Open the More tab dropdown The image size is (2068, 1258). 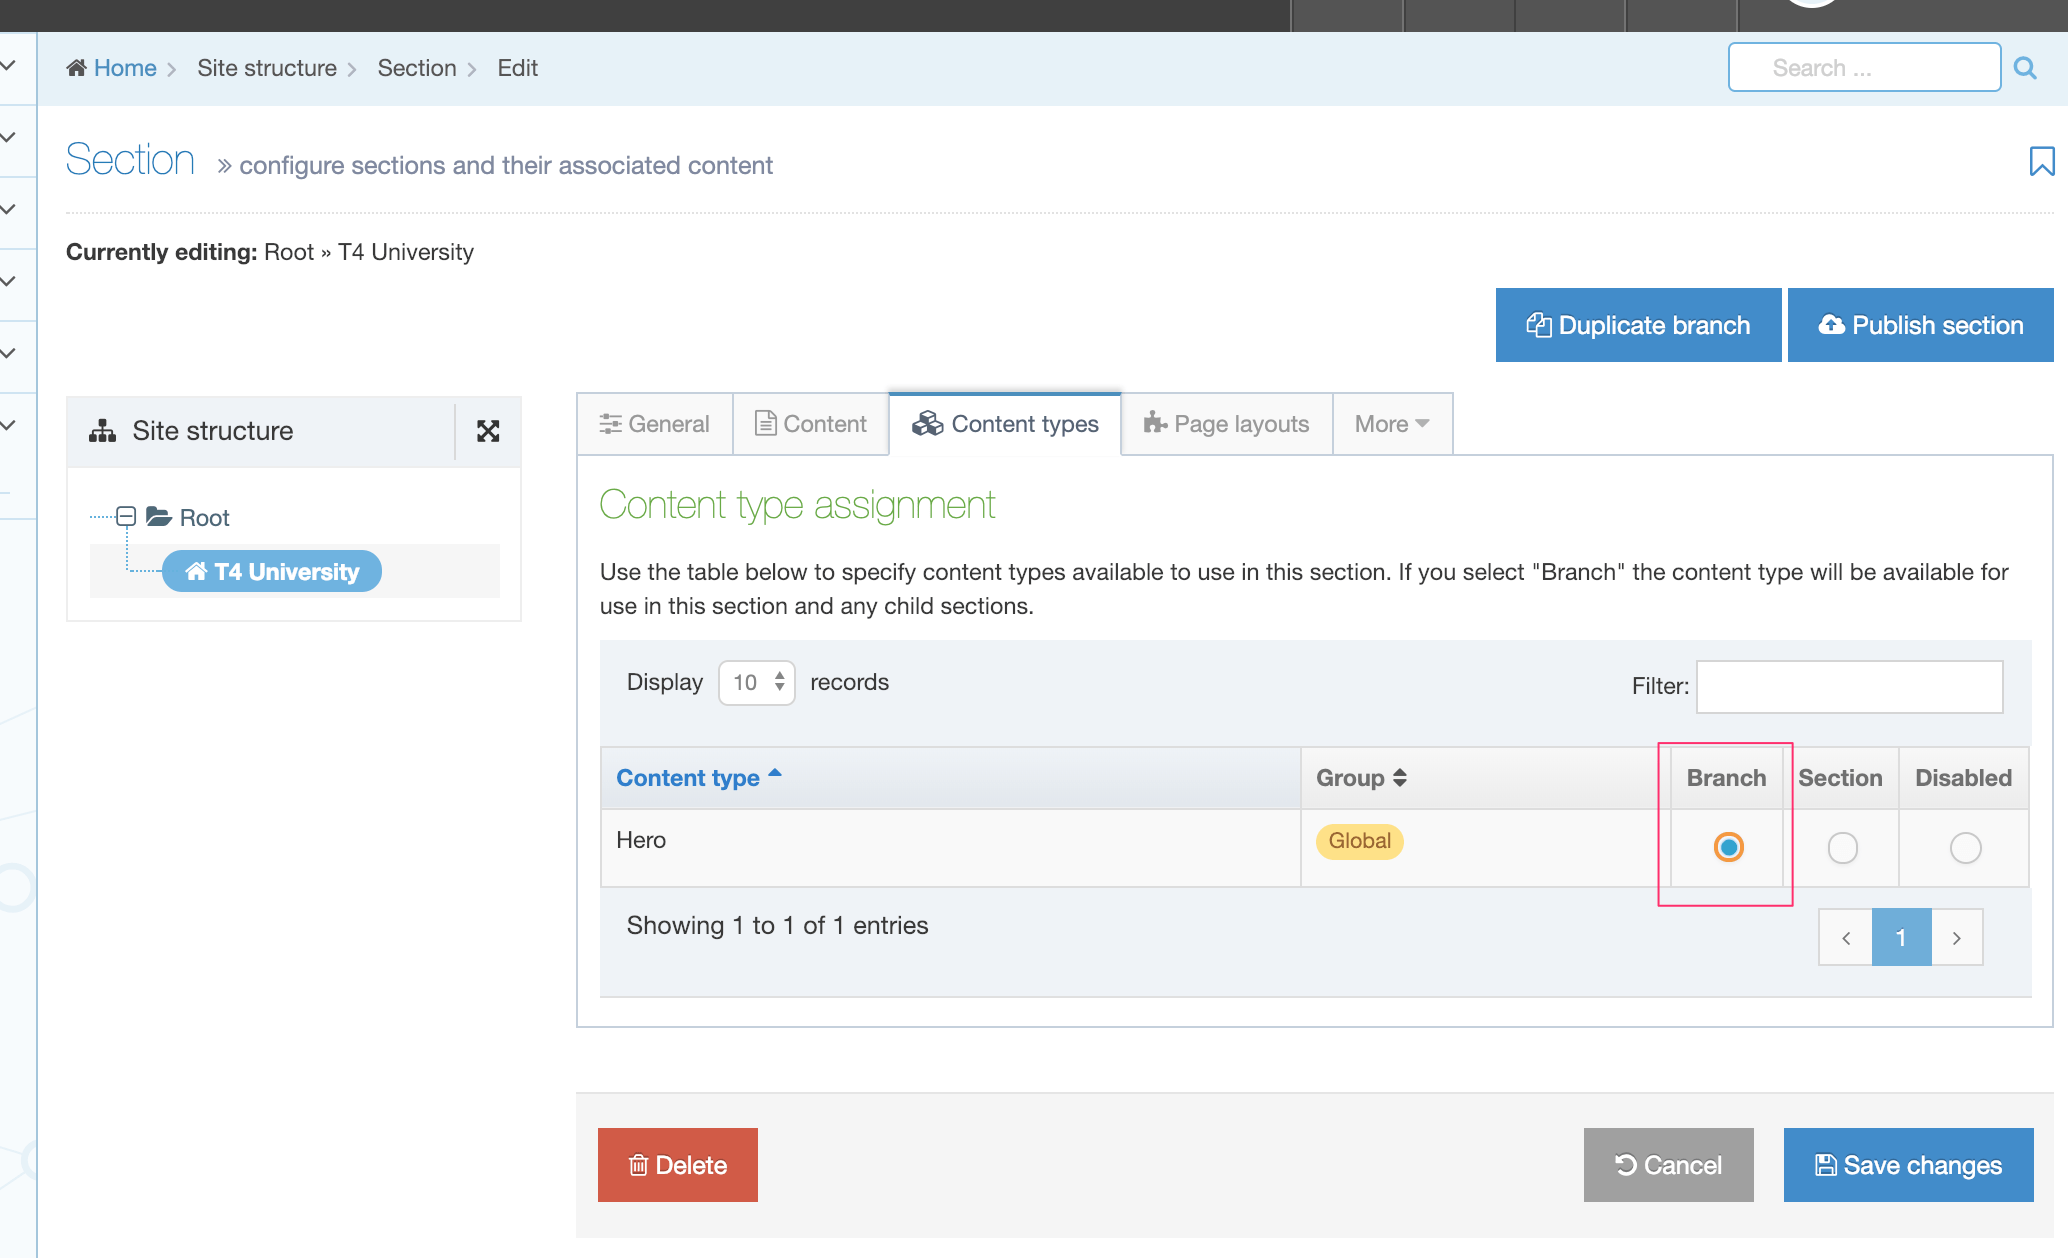pyautogui.click(x=1391, y=424)
